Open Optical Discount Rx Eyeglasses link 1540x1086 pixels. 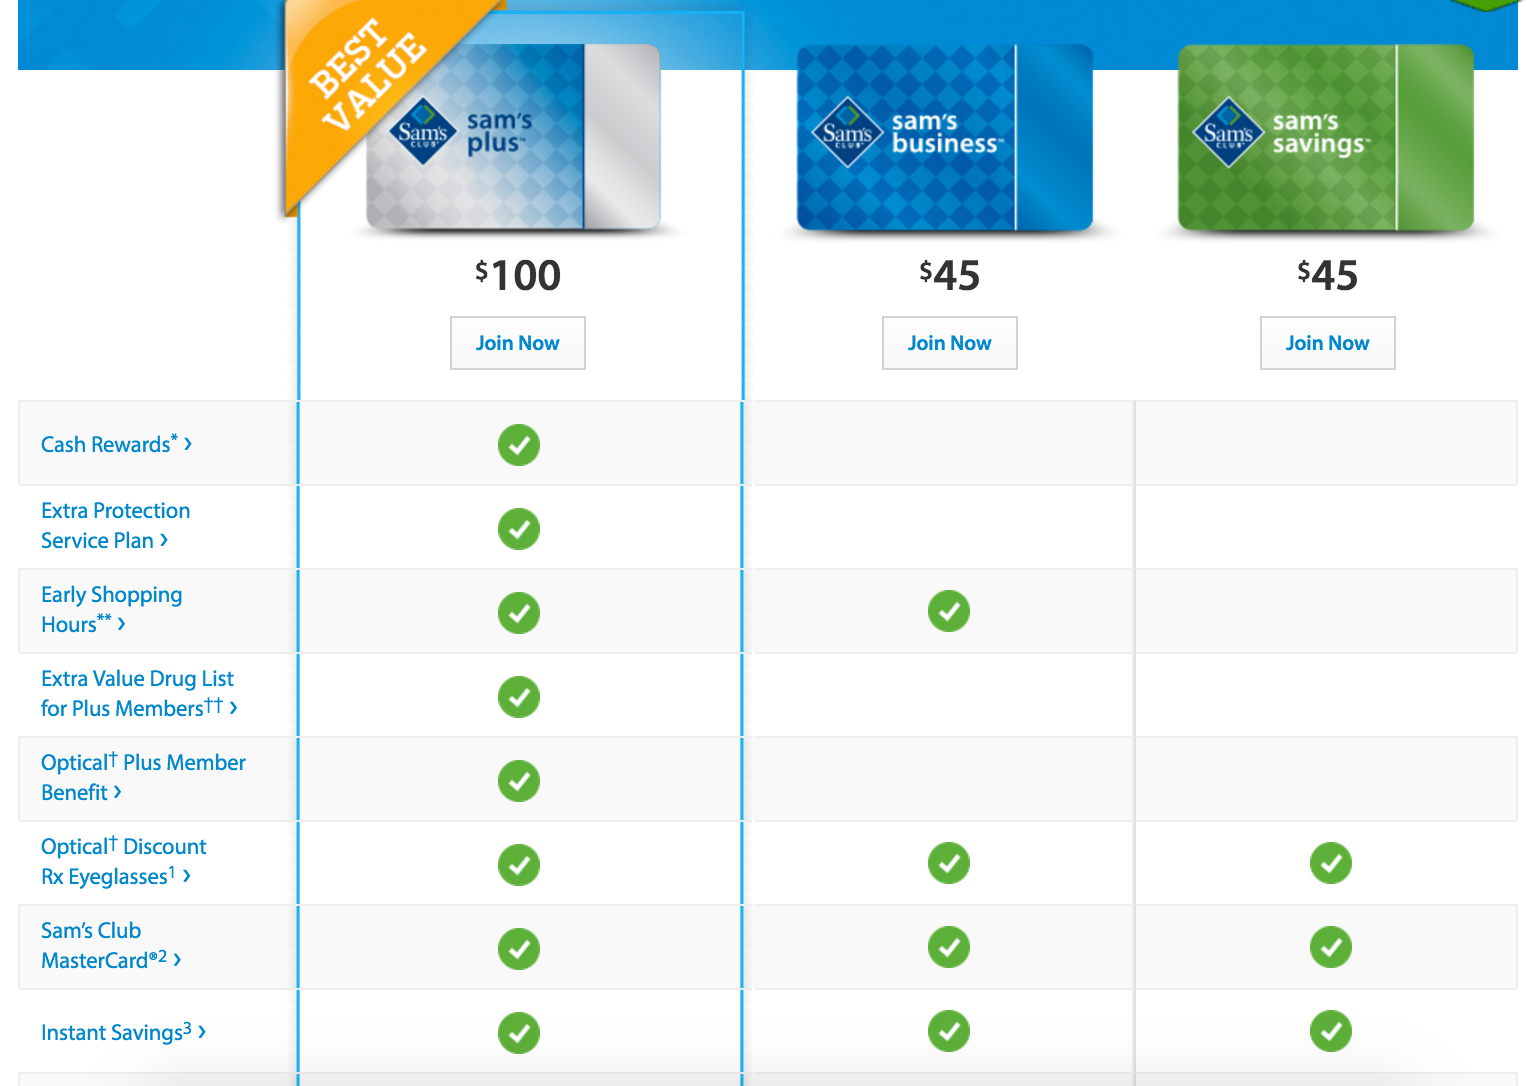(x=124, y=862)
